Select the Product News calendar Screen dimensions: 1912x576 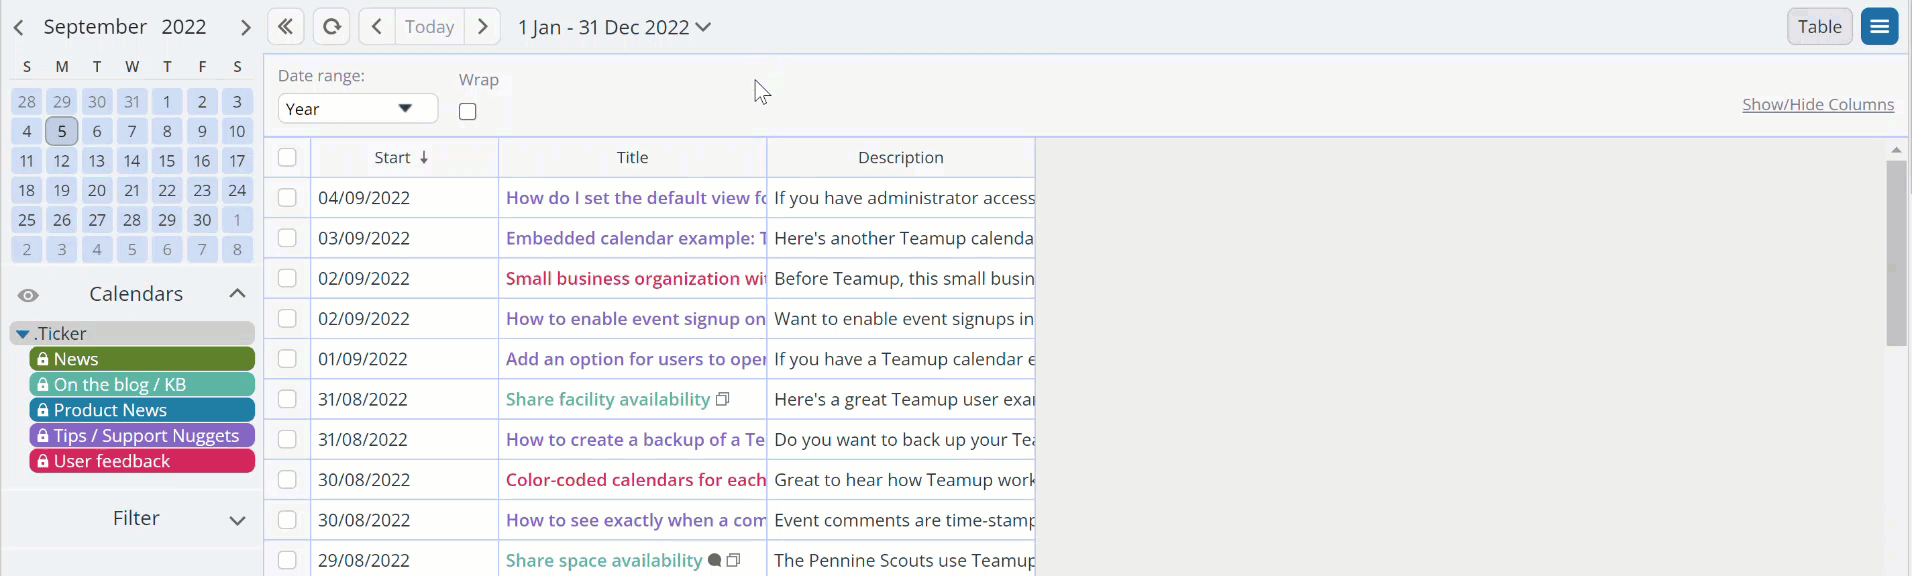pyautogui.click(x=142, y=410)
